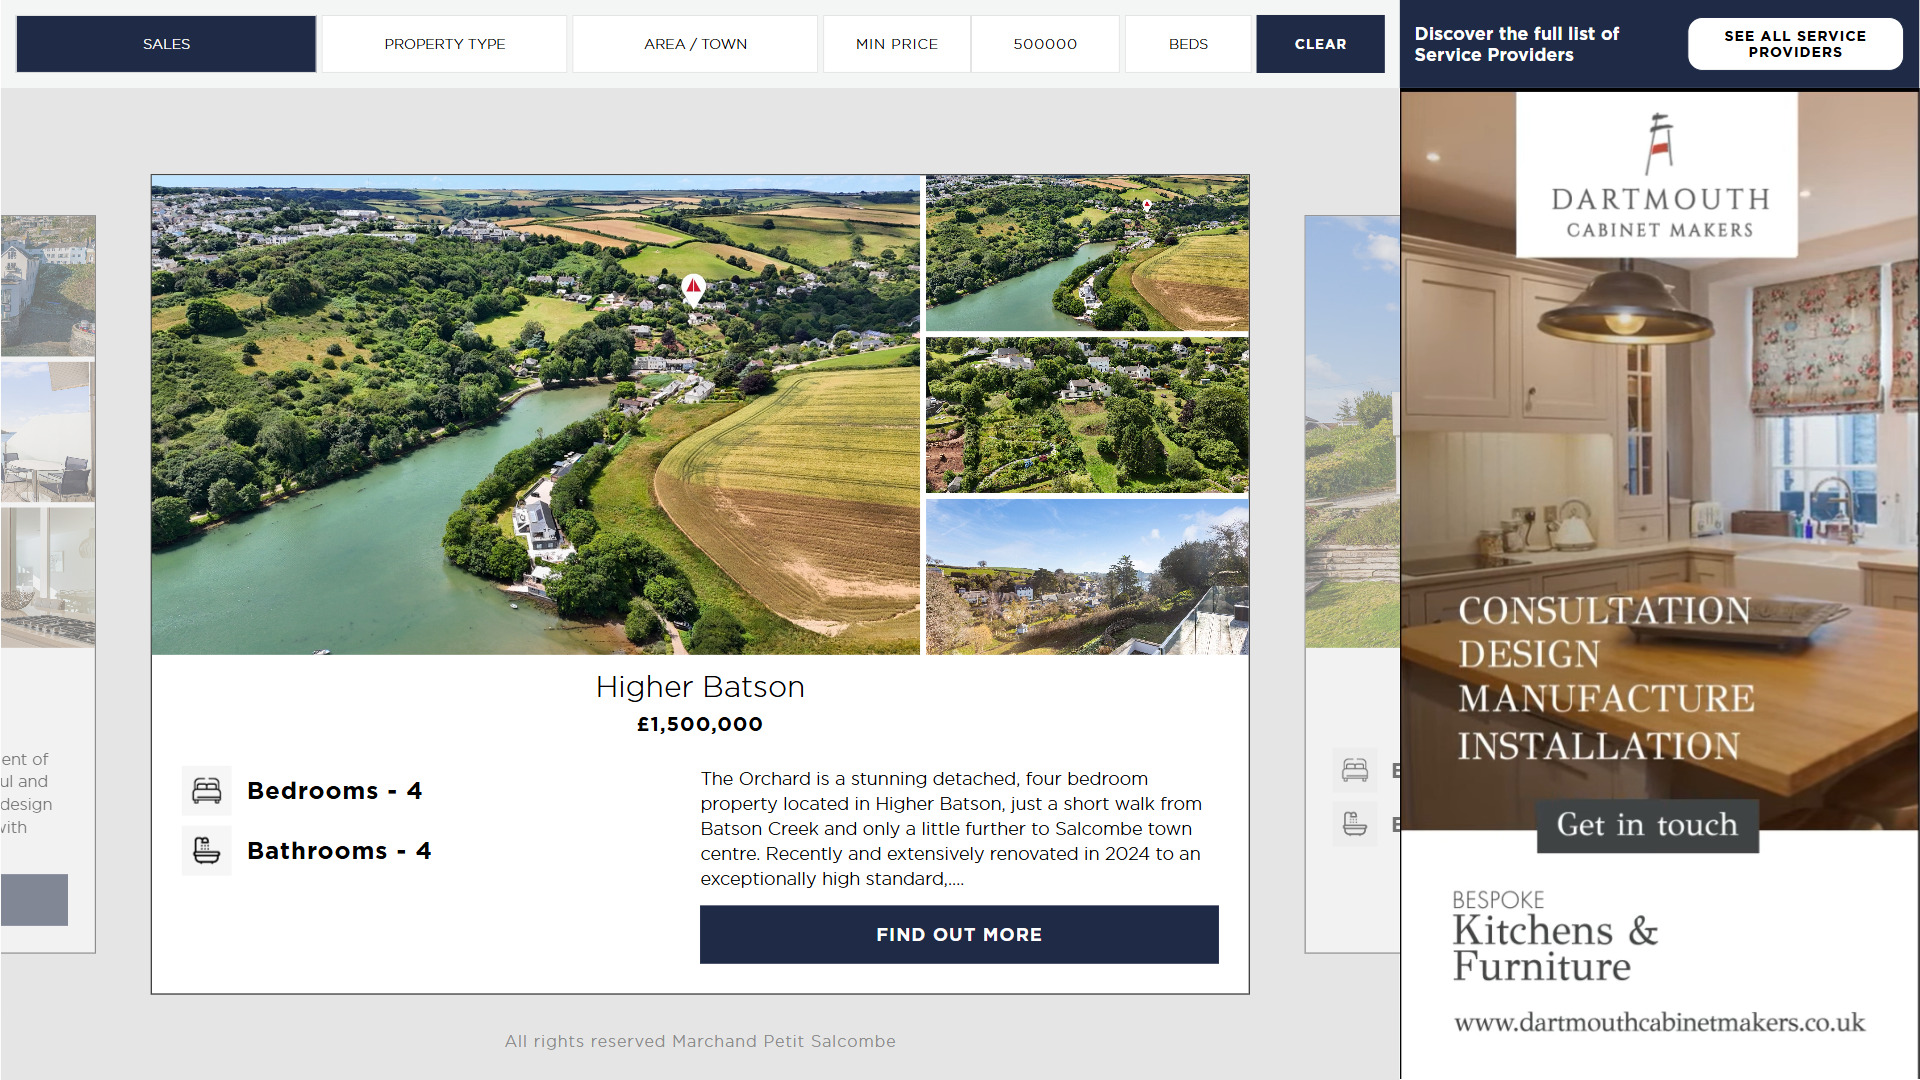Click the red location pin on main aerial photo
The height and width of the screenshot is (1080, 1920).
click(693, 290)
